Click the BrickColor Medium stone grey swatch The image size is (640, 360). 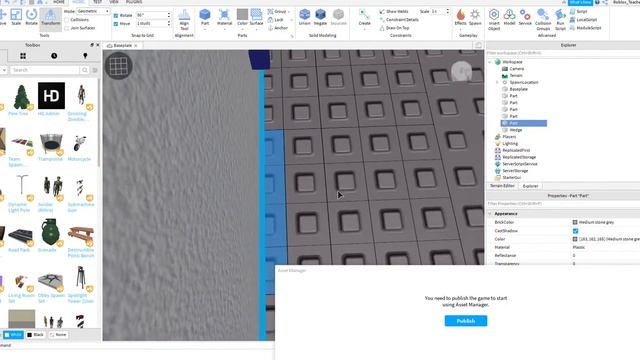point(575,222)
